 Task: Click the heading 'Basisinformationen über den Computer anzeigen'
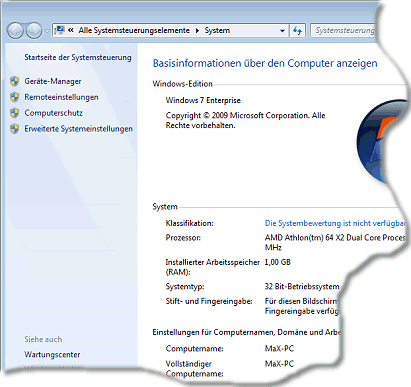[265, 63]
